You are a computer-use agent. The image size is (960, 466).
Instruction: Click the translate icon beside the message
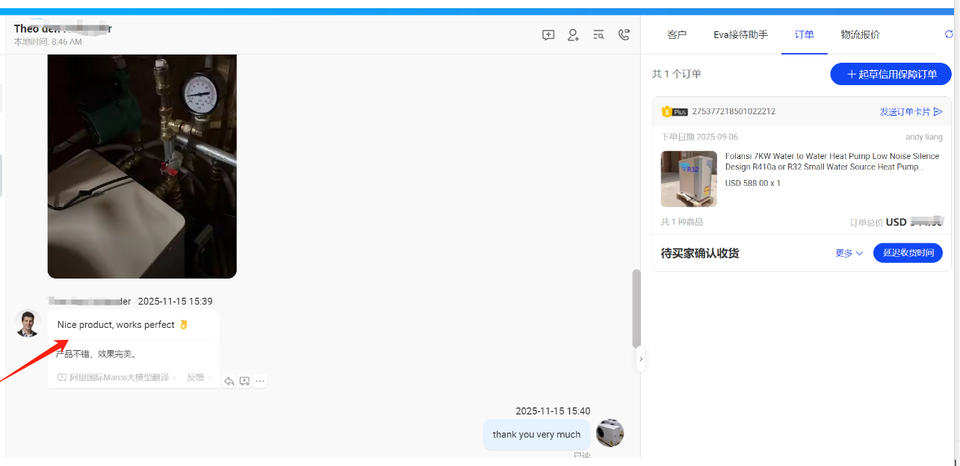tap(244, 381)
